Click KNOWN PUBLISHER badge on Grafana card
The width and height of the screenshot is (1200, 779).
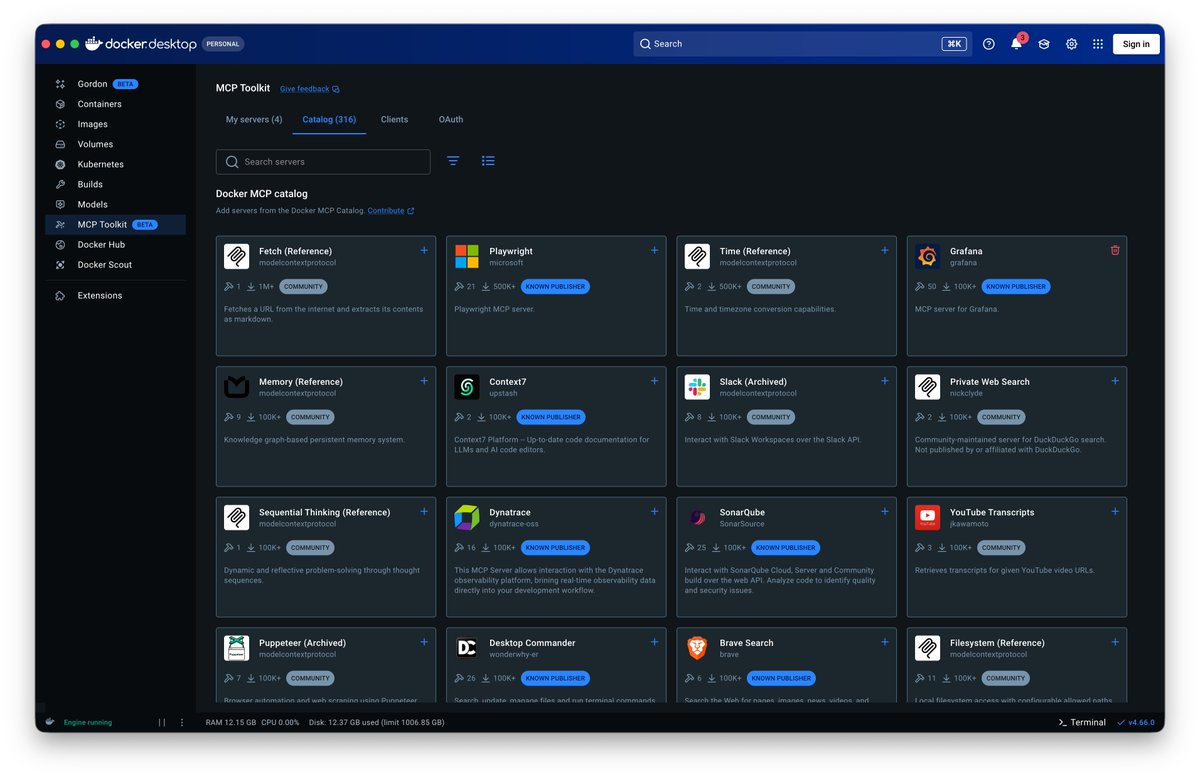(1015, 287)
